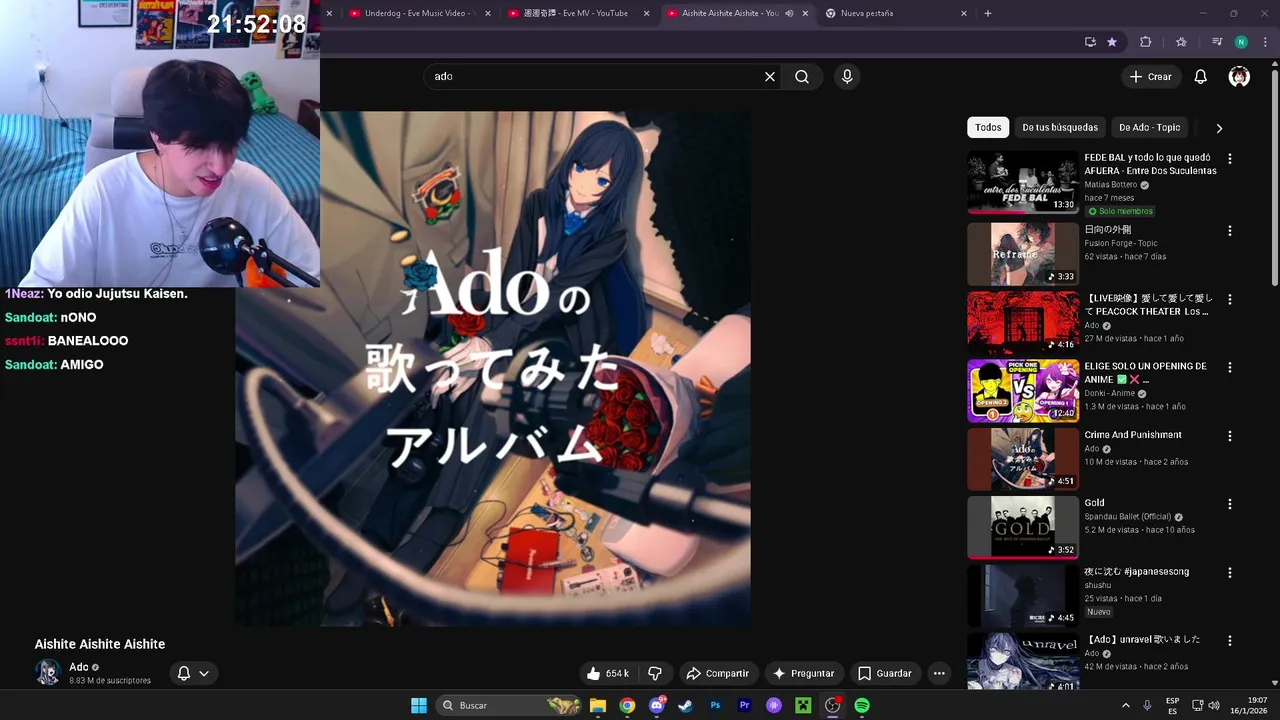
Task: Open Steam from the taskbar
Action: tap(686, 705)
